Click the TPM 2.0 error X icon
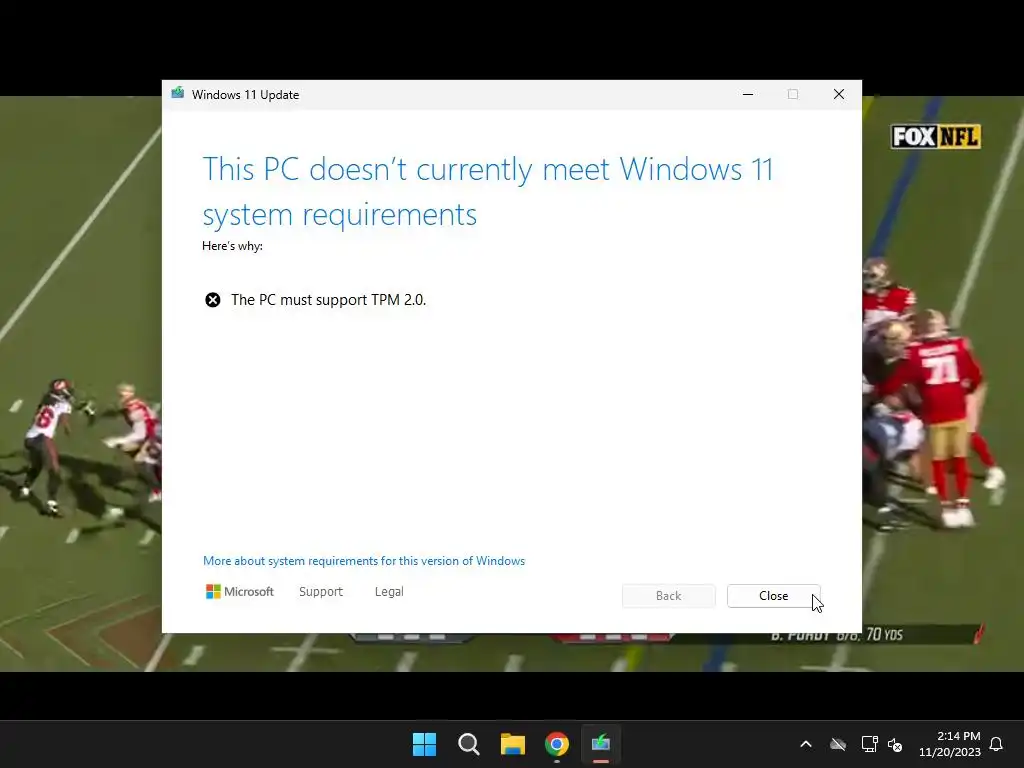1024x768 pixels. (x=213, y=300)
